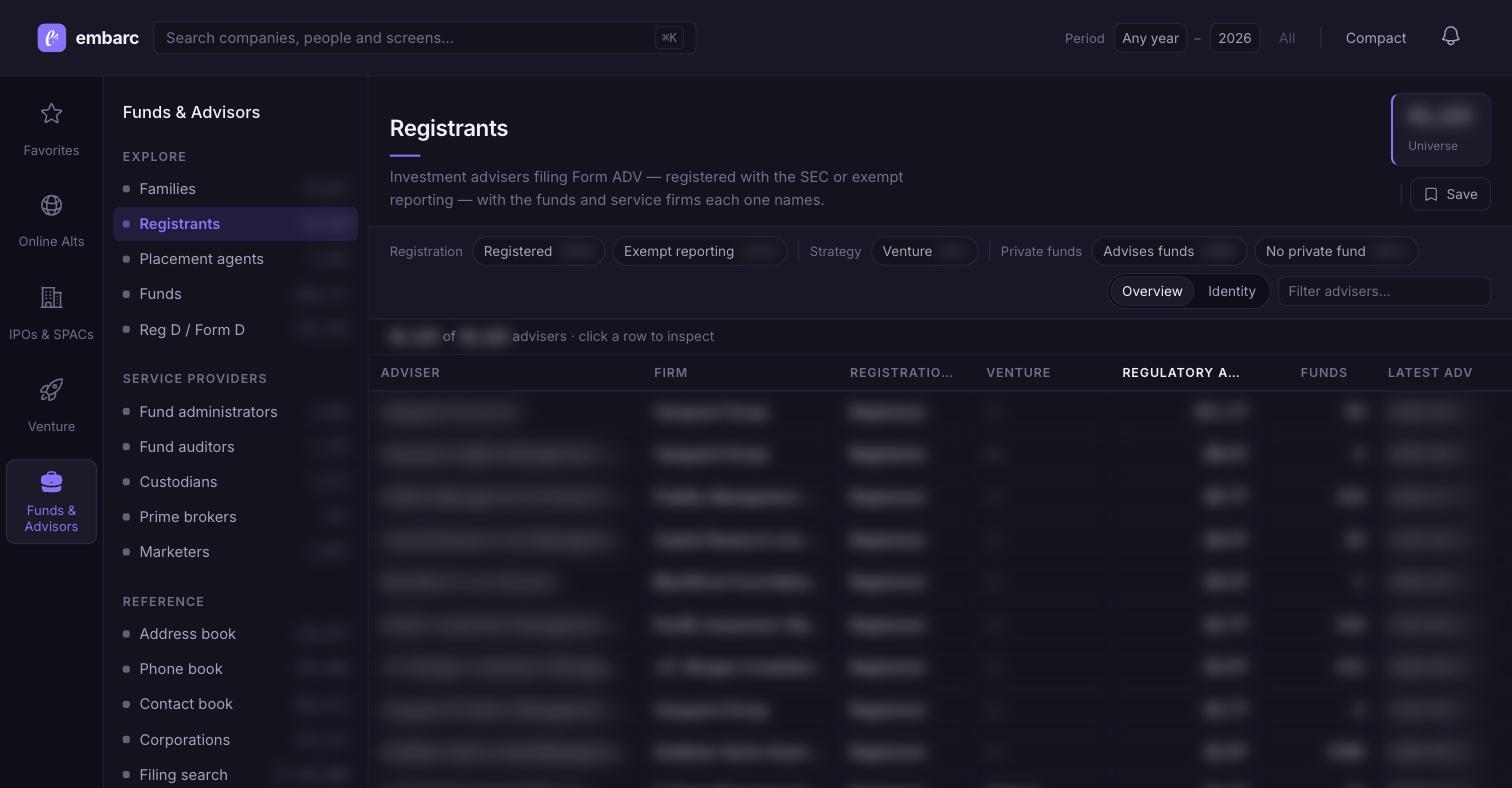Open Families in the sidebar
This screenshot has width=1512, height=788.
click(235, 189)
